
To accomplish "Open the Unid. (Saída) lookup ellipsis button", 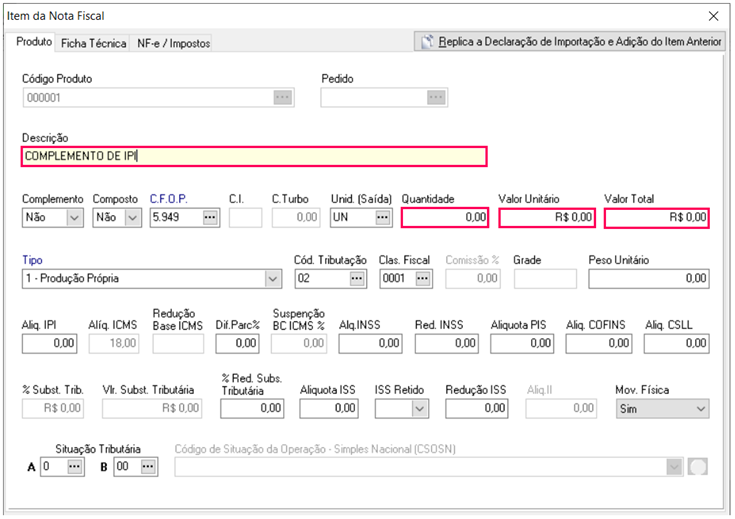I will click(383, 217).
